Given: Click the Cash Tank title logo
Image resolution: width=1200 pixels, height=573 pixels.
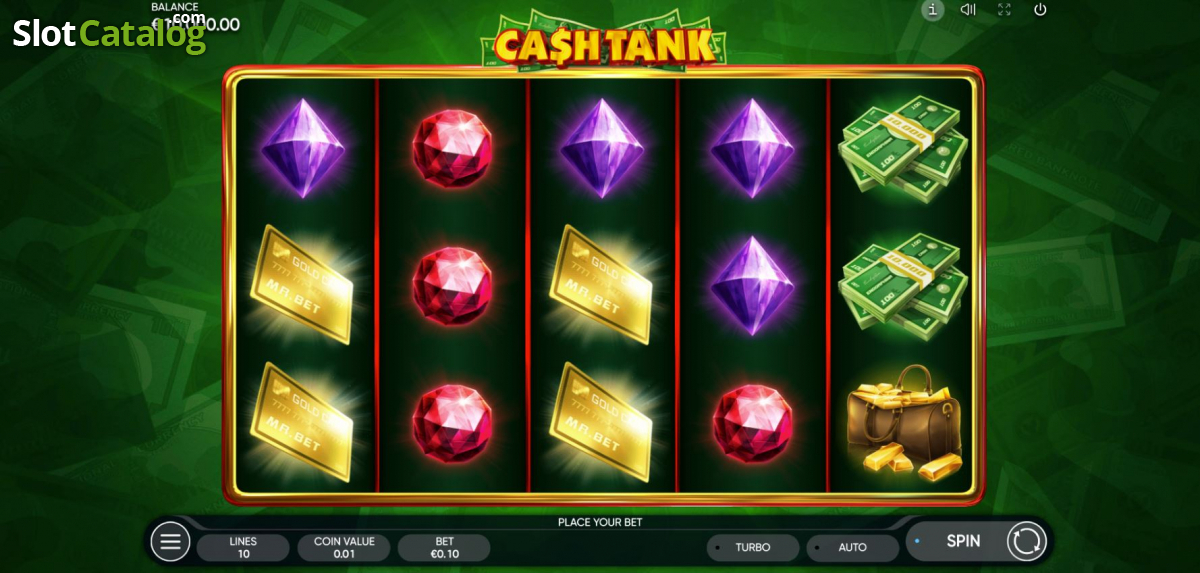Looking at the screenshot, I should (x=604, y=43).
